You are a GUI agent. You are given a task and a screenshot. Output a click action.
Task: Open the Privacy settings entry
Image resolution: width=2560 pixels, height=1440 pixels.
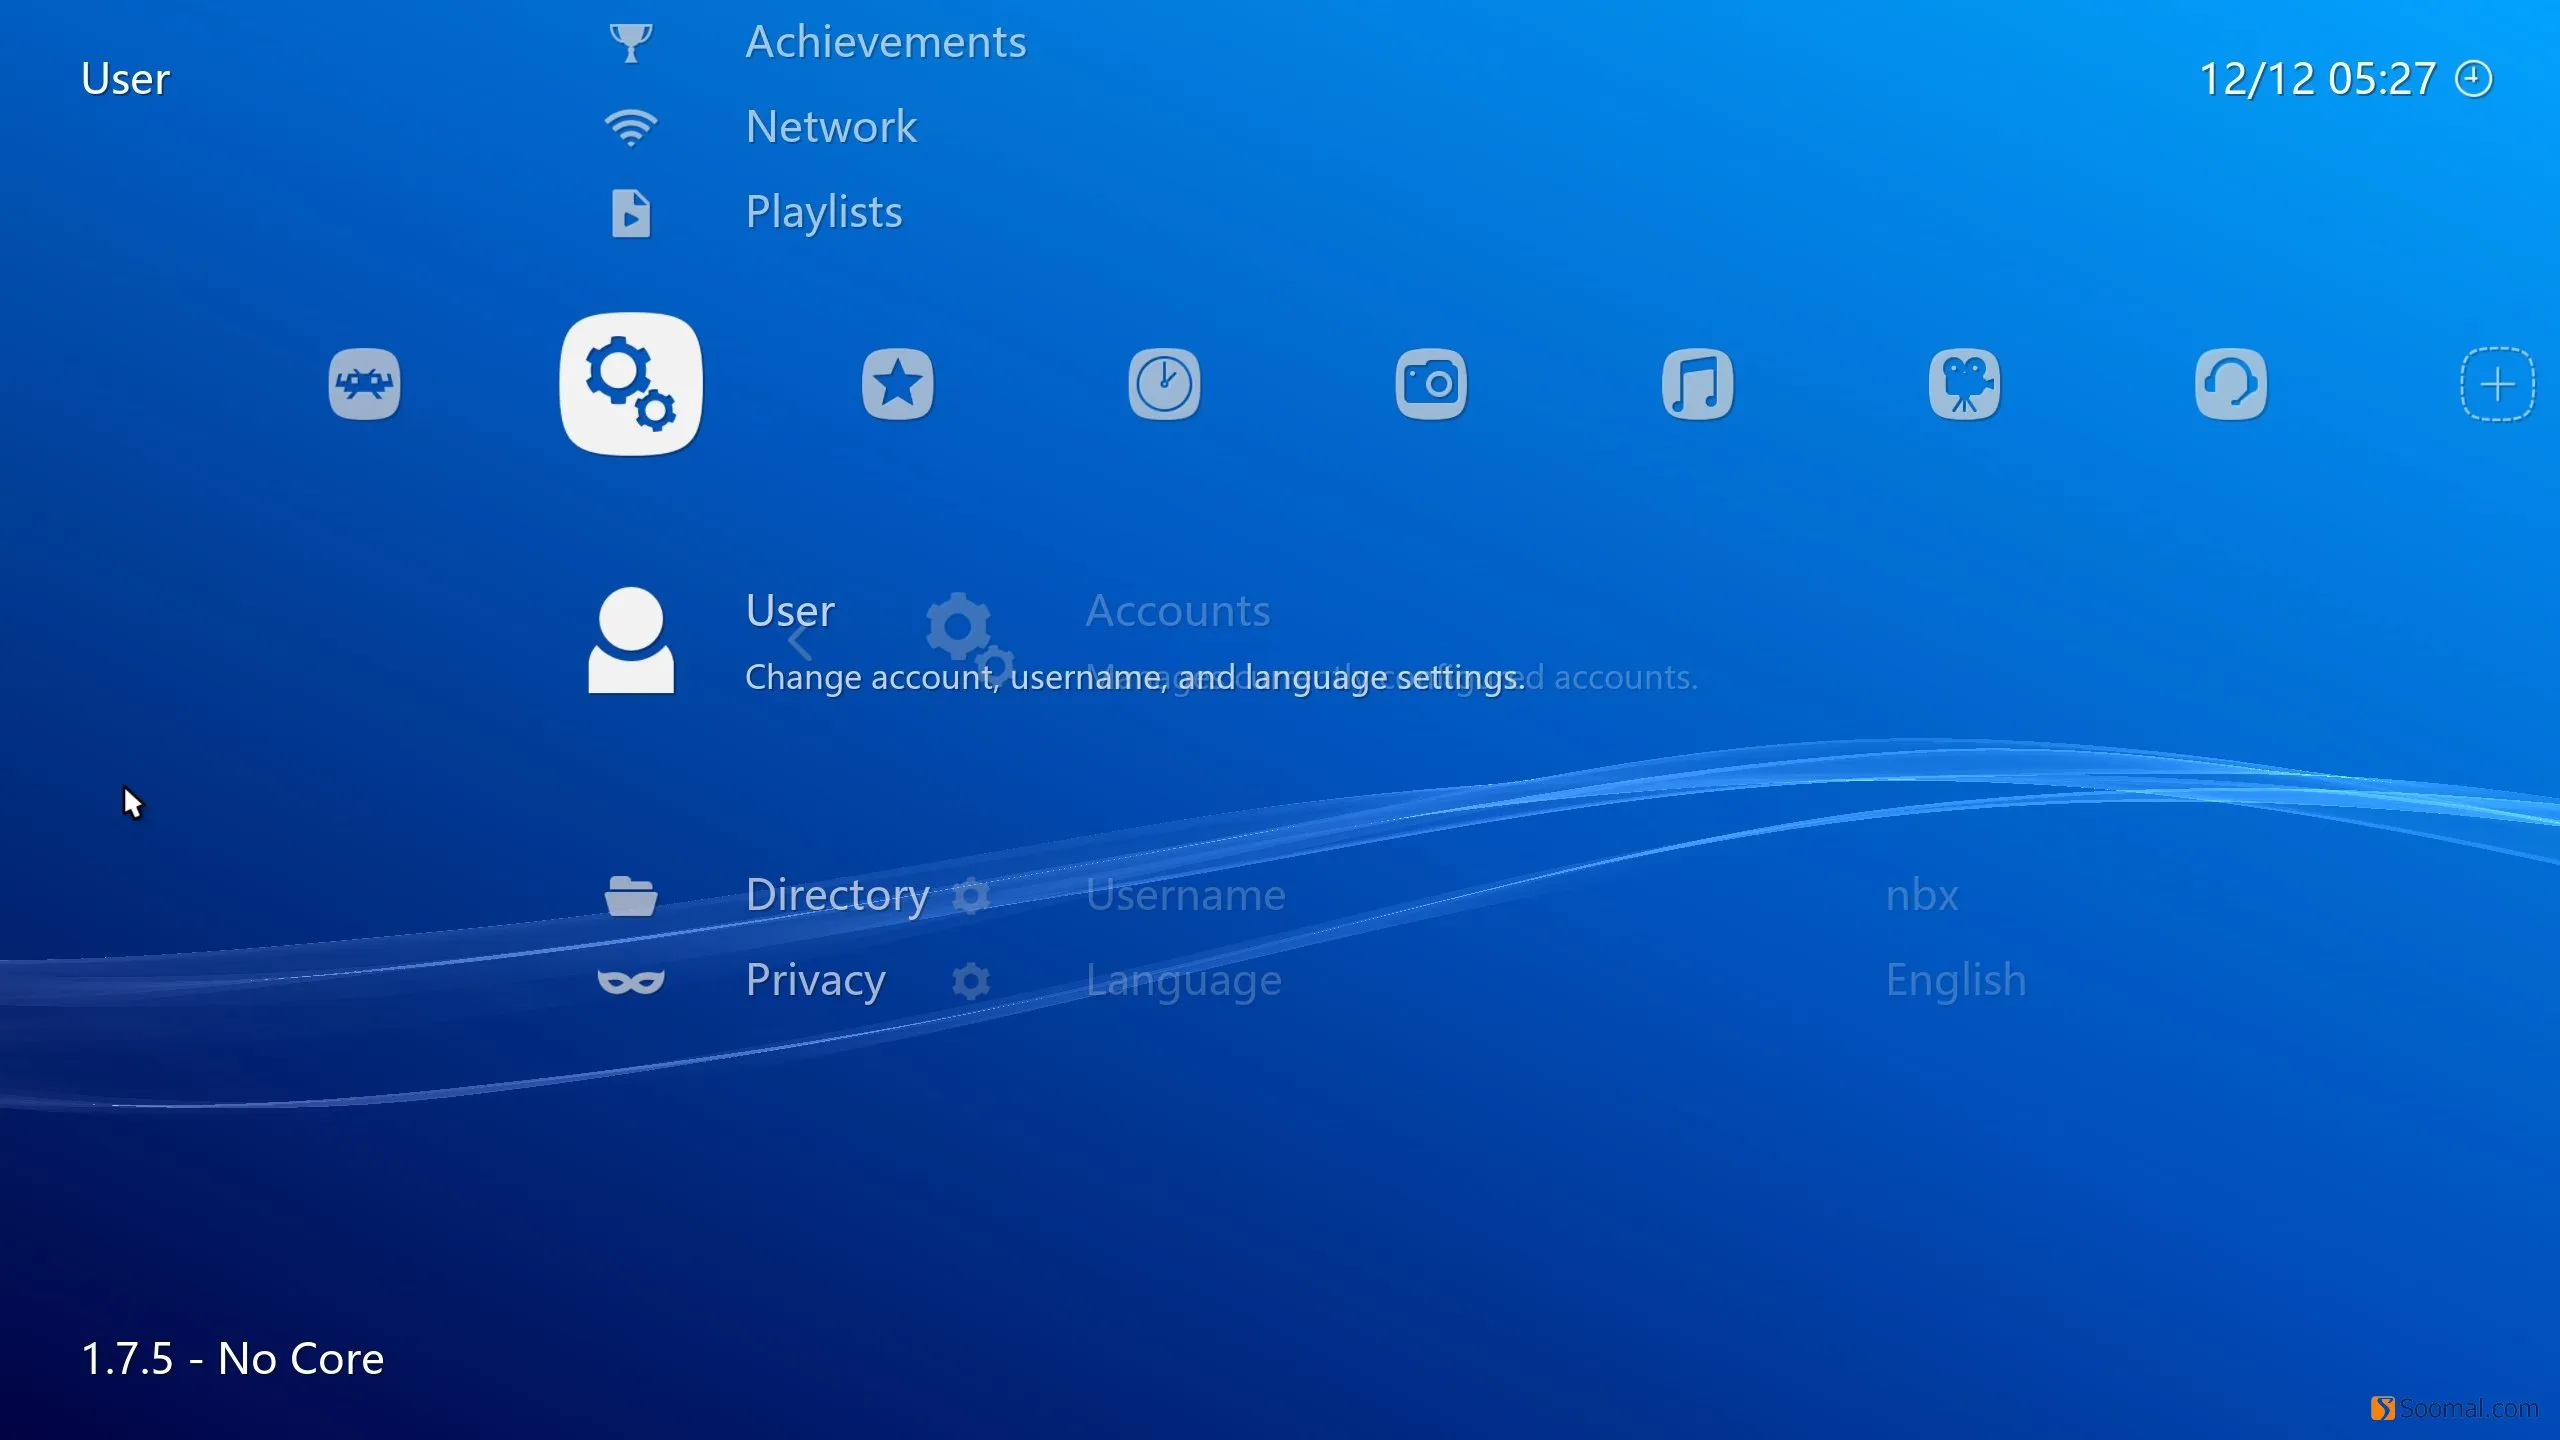pyautogui.click(x=816, y=981)
